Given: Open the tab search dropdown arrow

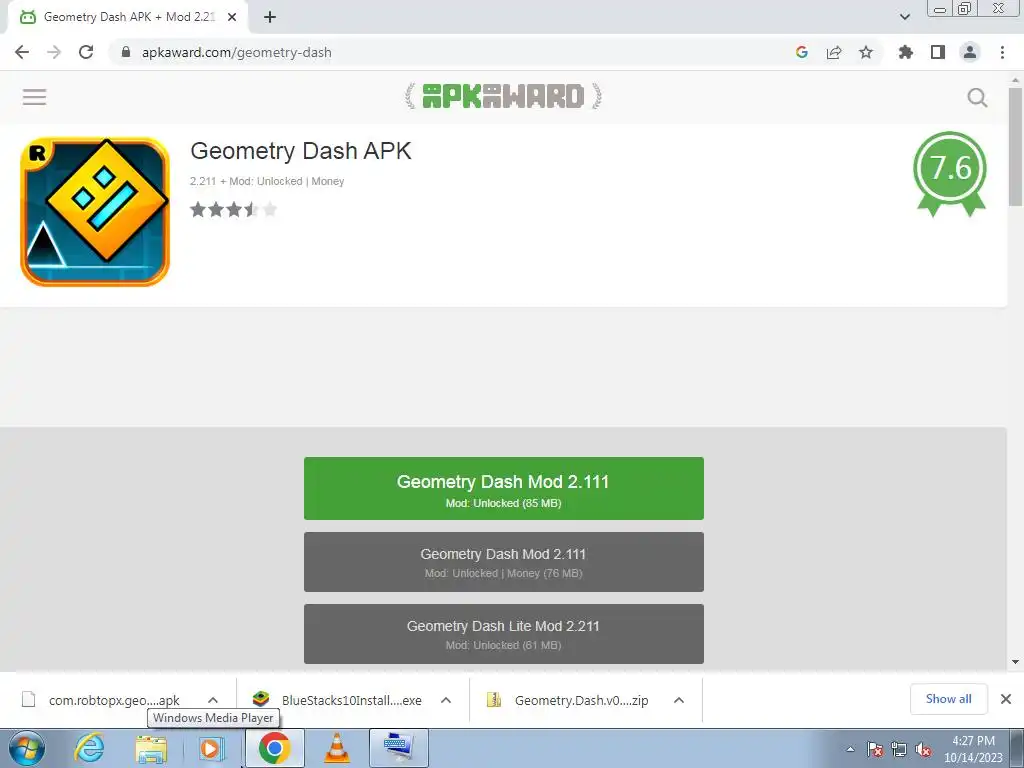Looking at the screenshot, I should [904, 17].
